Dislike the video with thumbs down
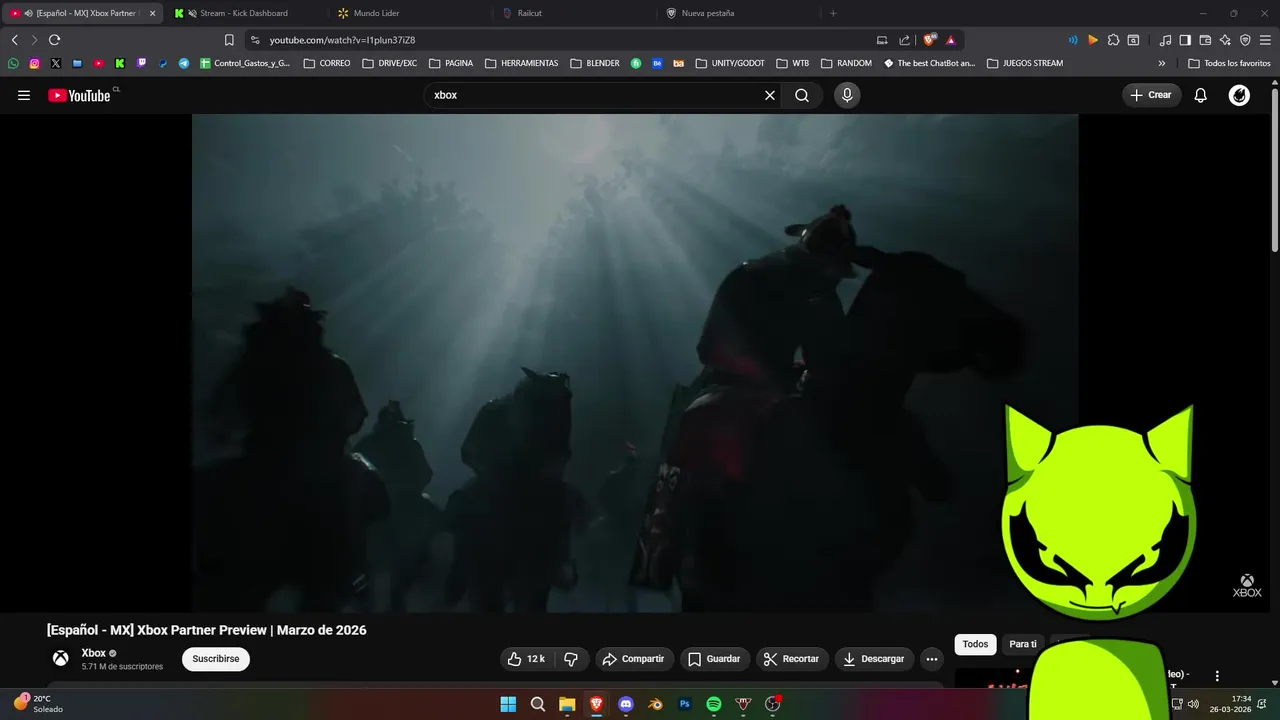 571,659
